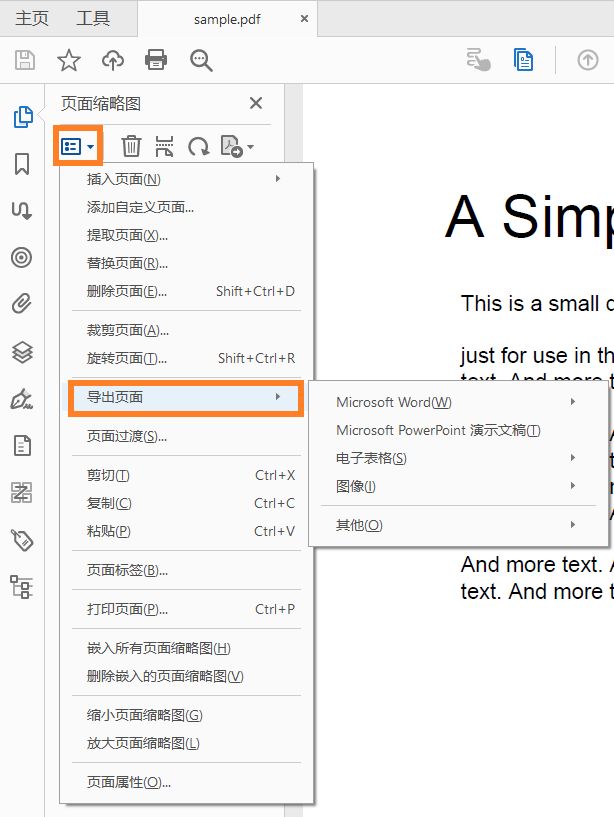Open the content sidebar page icon

point(22,445)
